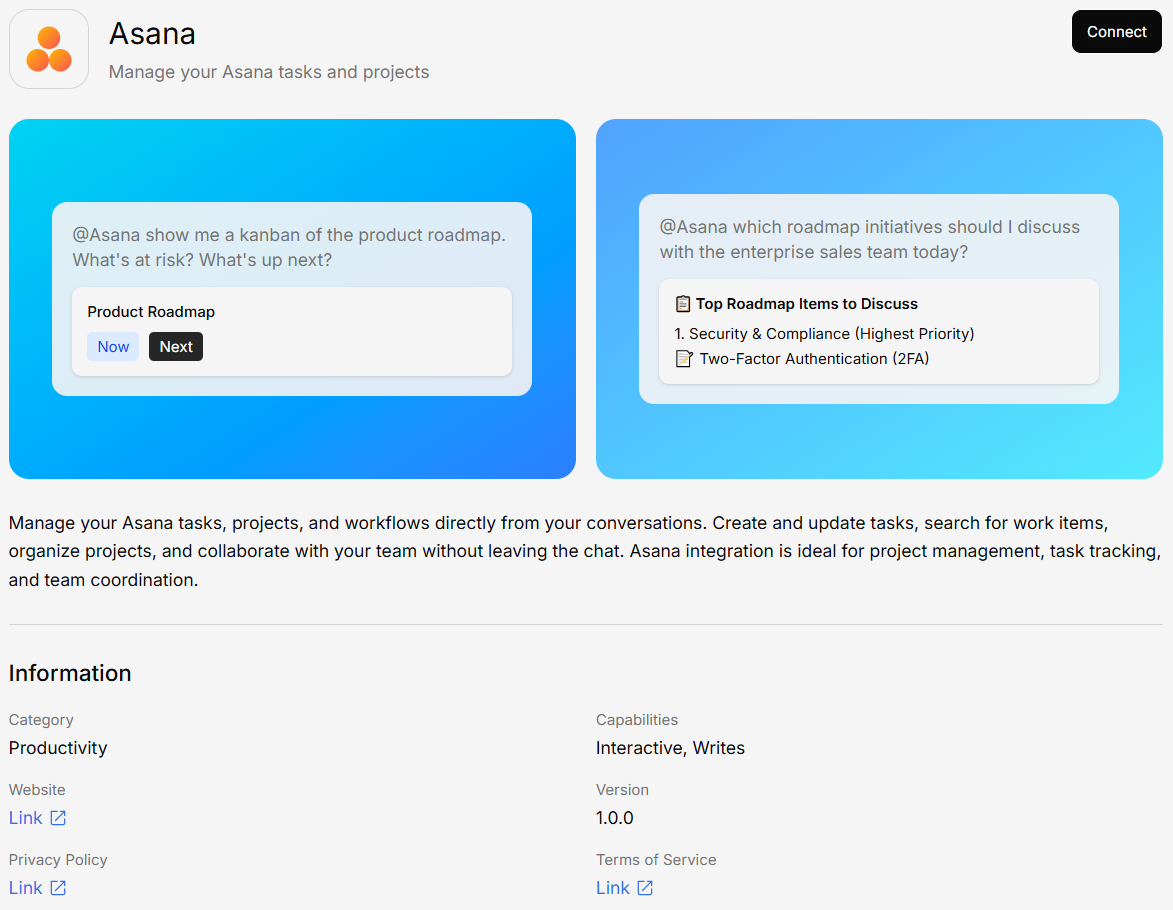Switch to the Next pill in Product Roadmap
The height and width of the screenshot is (910, 1173).
(176, 347)
